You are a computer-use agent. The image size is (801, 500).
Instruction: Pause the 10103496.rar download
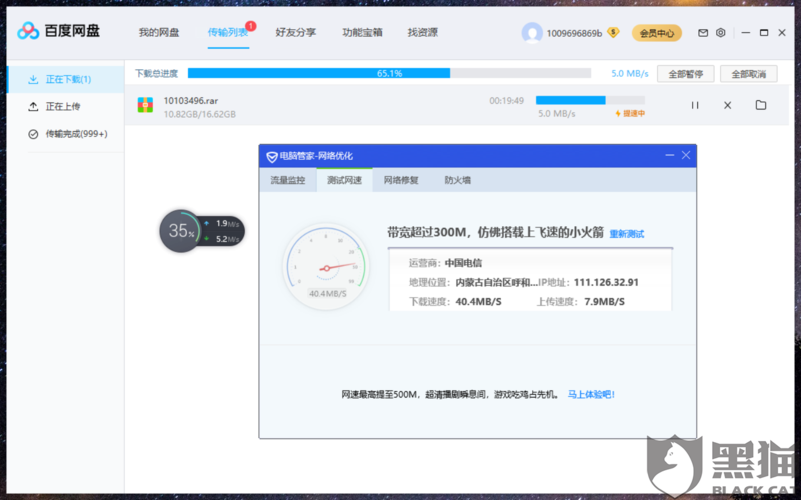(695, 105)
